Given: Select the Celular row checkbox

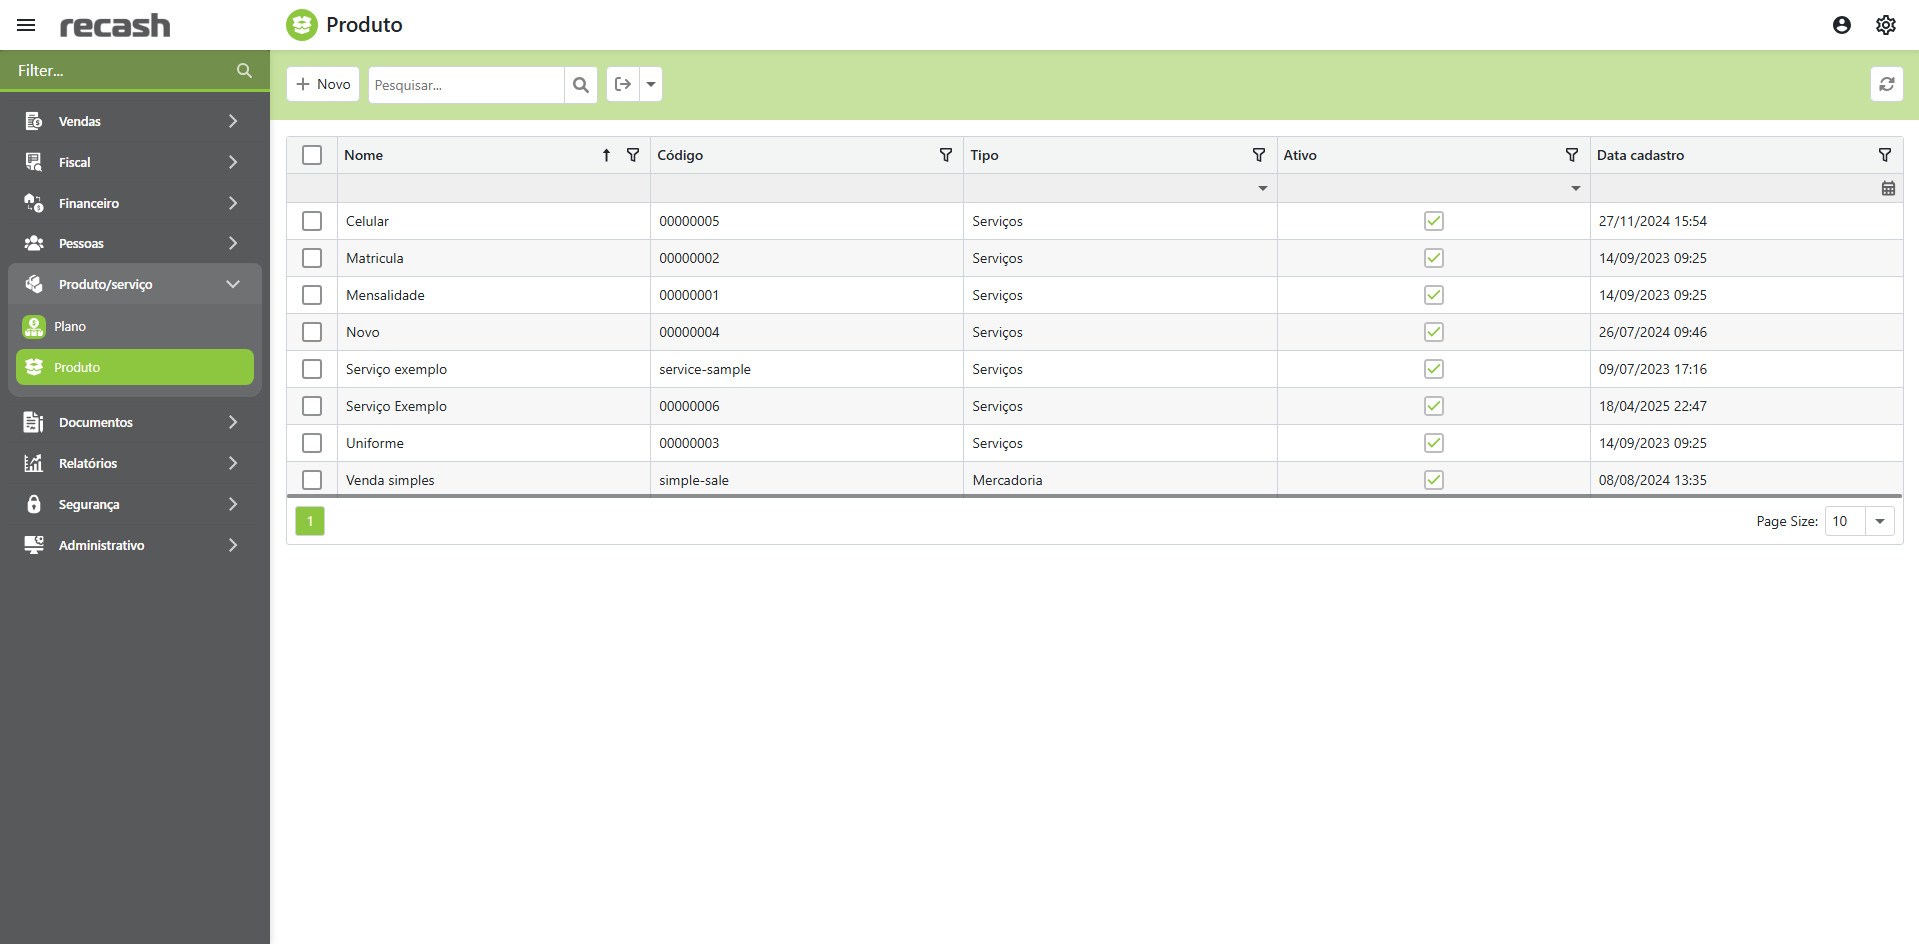Looking at the screenshot, I should 312,221.
